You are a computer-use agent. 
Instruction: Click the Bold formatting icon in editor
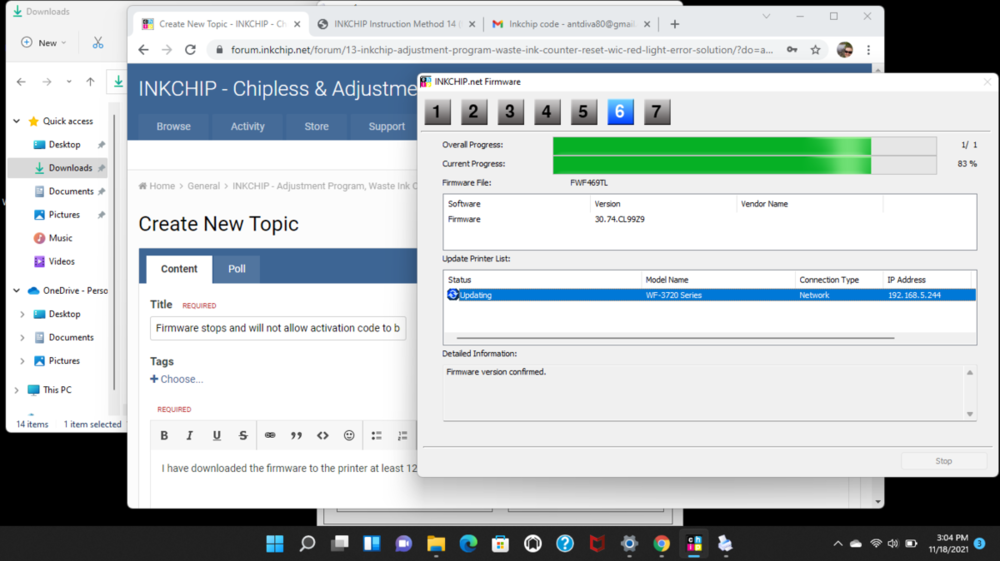[x=165, y=436]
